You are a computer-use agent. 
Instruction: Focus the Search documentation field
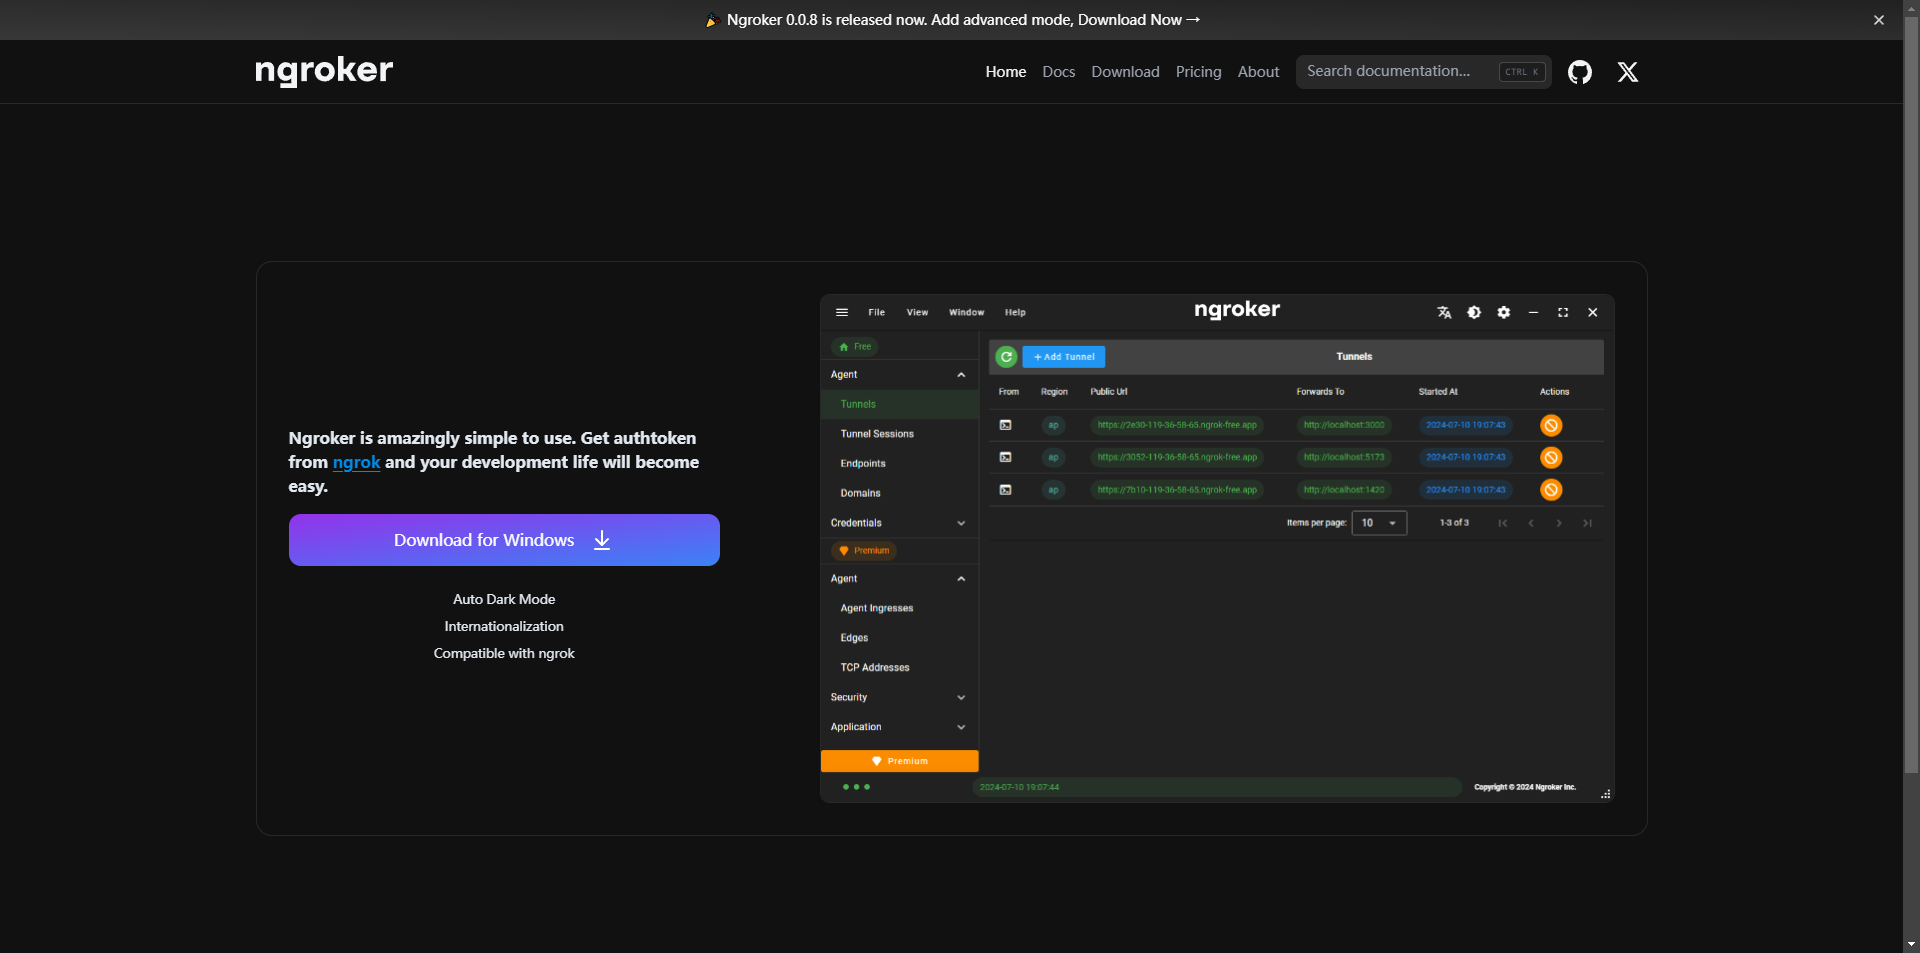pyautogui.click(x=1423, y=72)
